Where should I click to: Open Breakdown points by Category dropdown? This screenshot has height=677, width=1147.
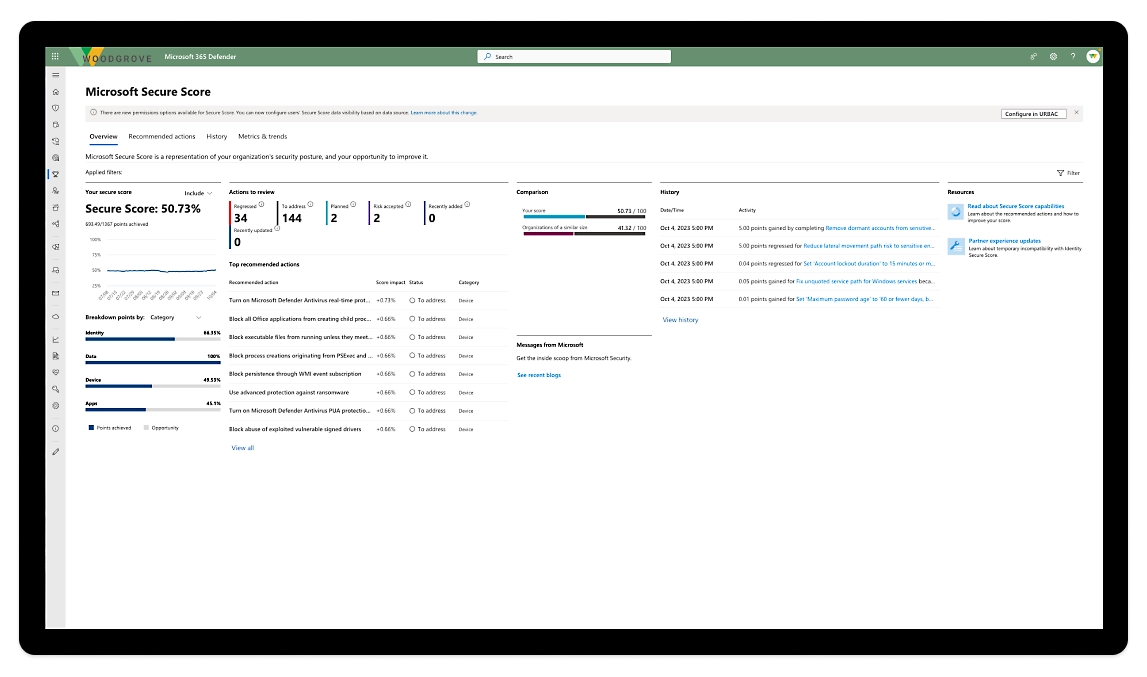175,317
